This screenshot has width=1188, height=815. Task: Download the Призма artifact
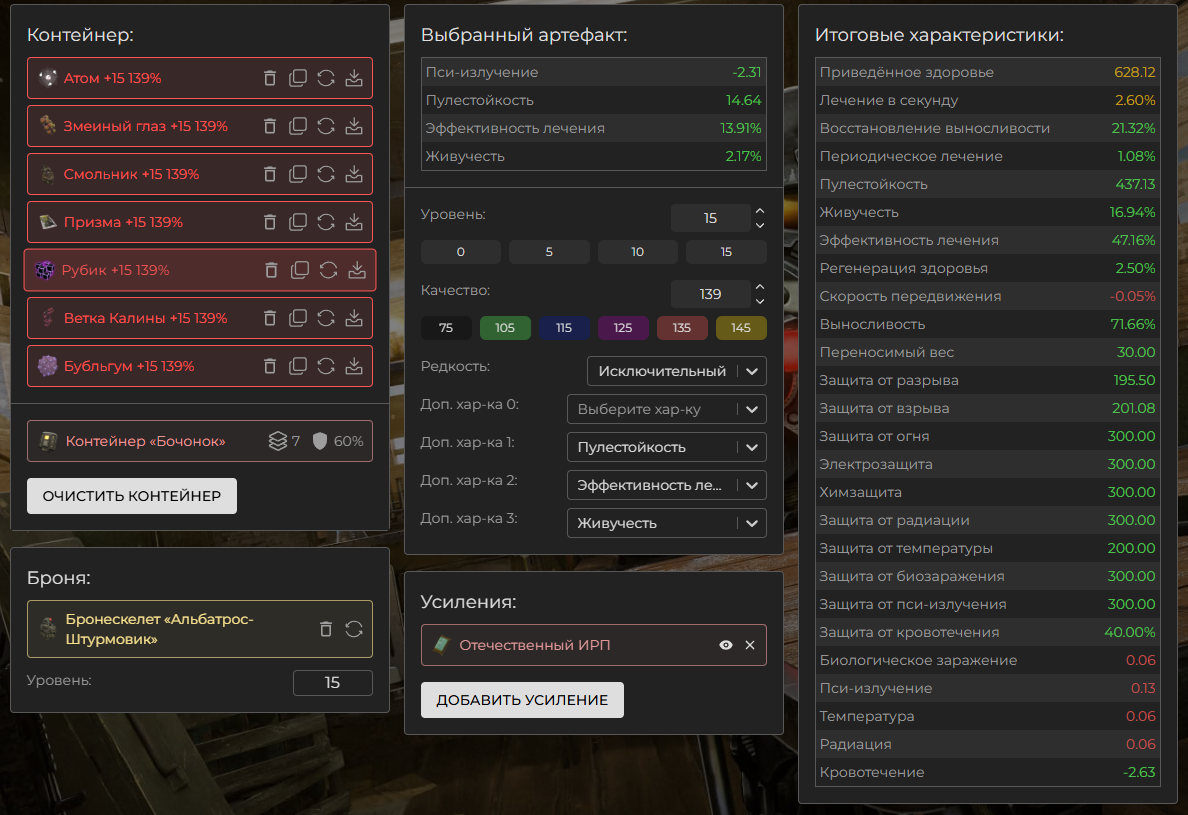[x=354, y=222]
